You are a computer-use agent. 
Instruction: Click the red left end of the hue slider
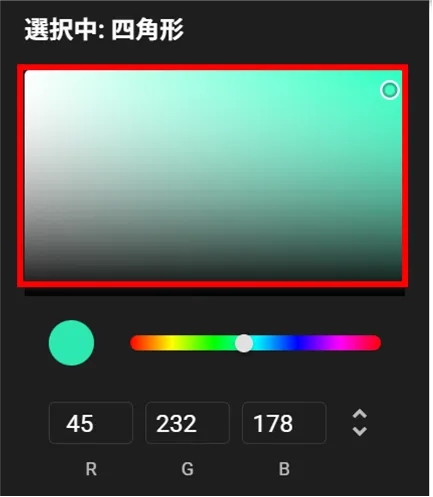point(135,343)
